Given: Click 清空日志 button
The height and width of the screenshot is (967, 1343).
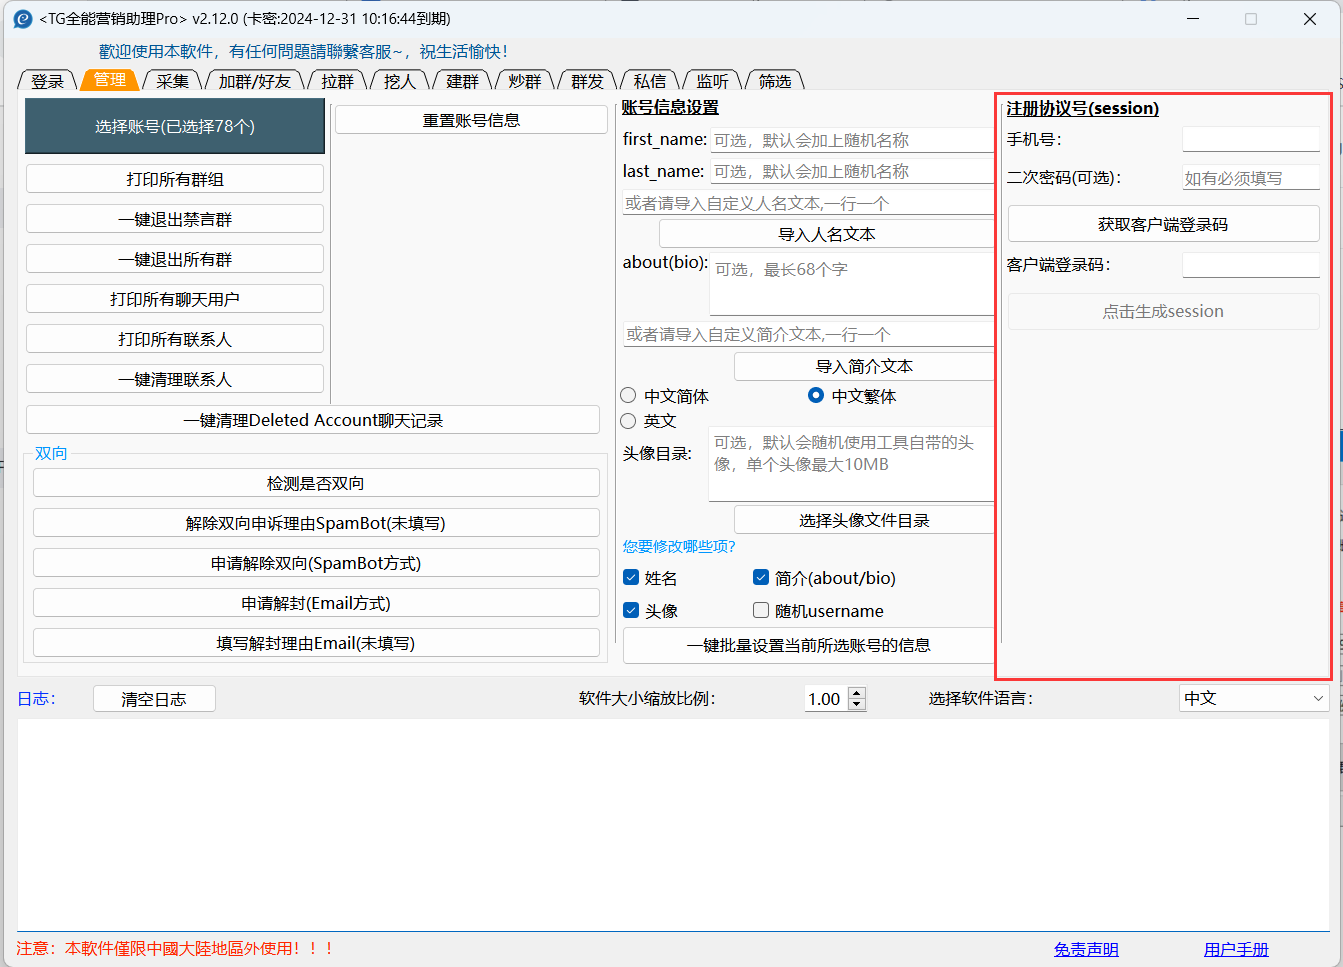Looking at the screenshot, I should click(154, 699).
